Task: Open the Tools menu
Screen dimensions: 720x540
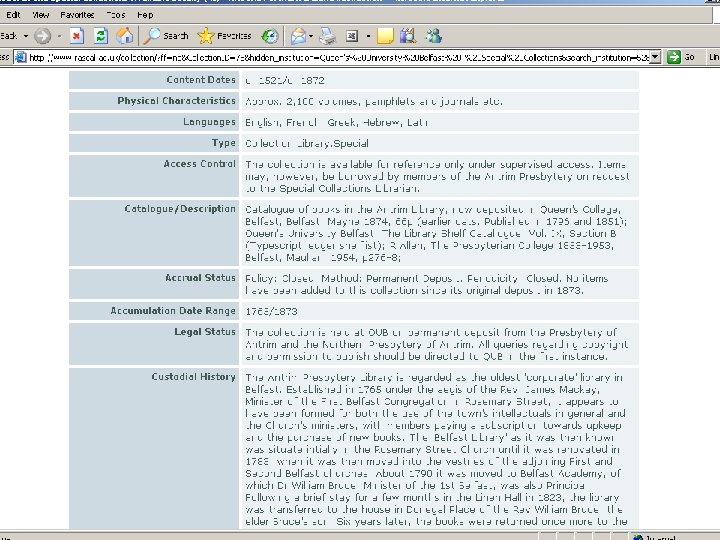Action: point(116,15)
